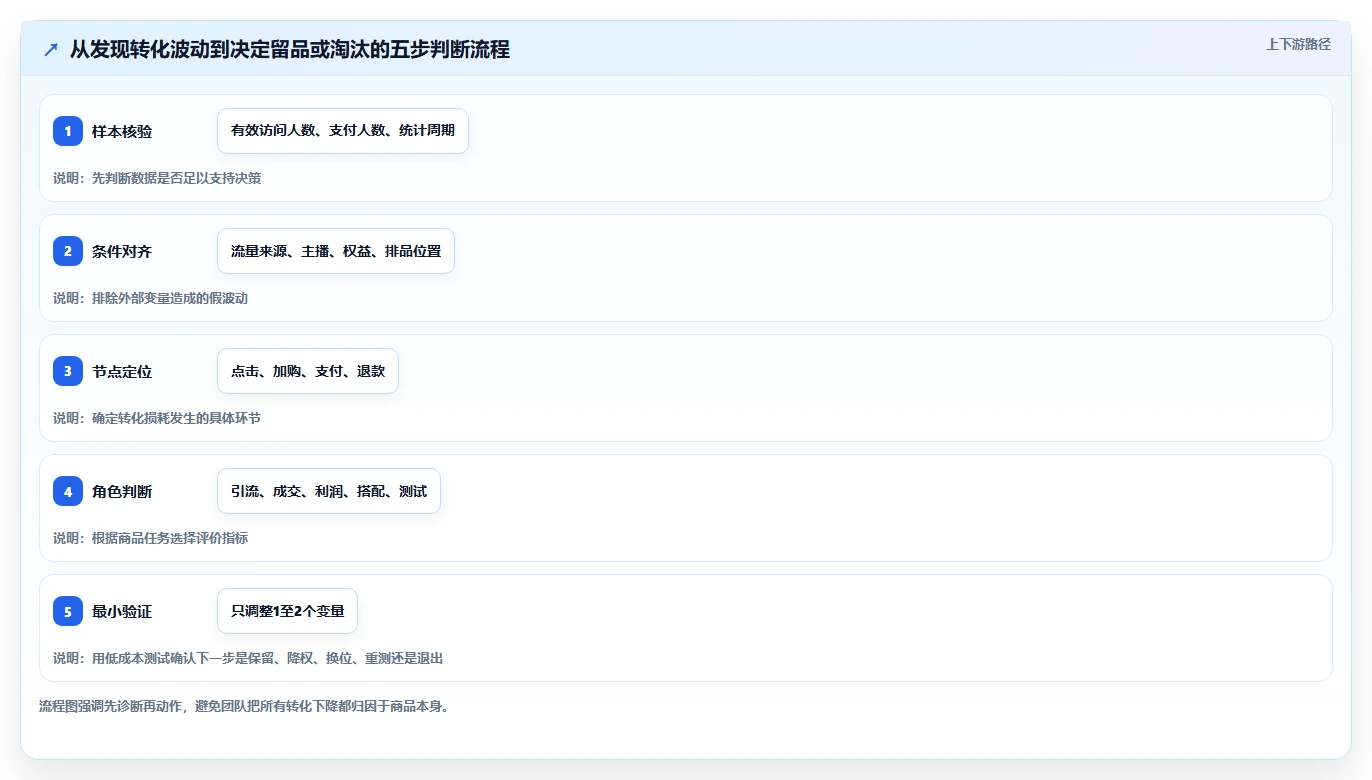
Task: Click the step 1 number badge
Action: click(68, 131)
